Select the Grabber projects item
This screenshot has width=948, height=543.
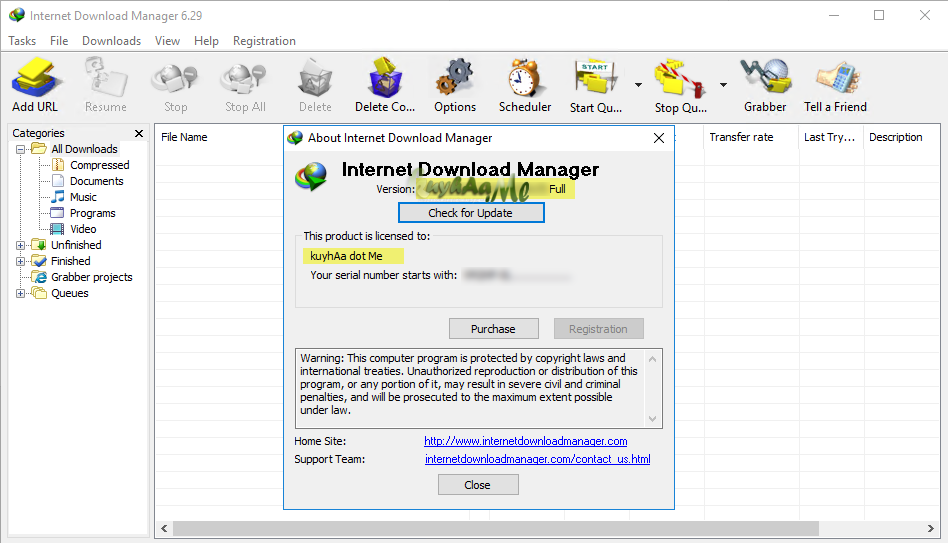(x=91, y=277)
